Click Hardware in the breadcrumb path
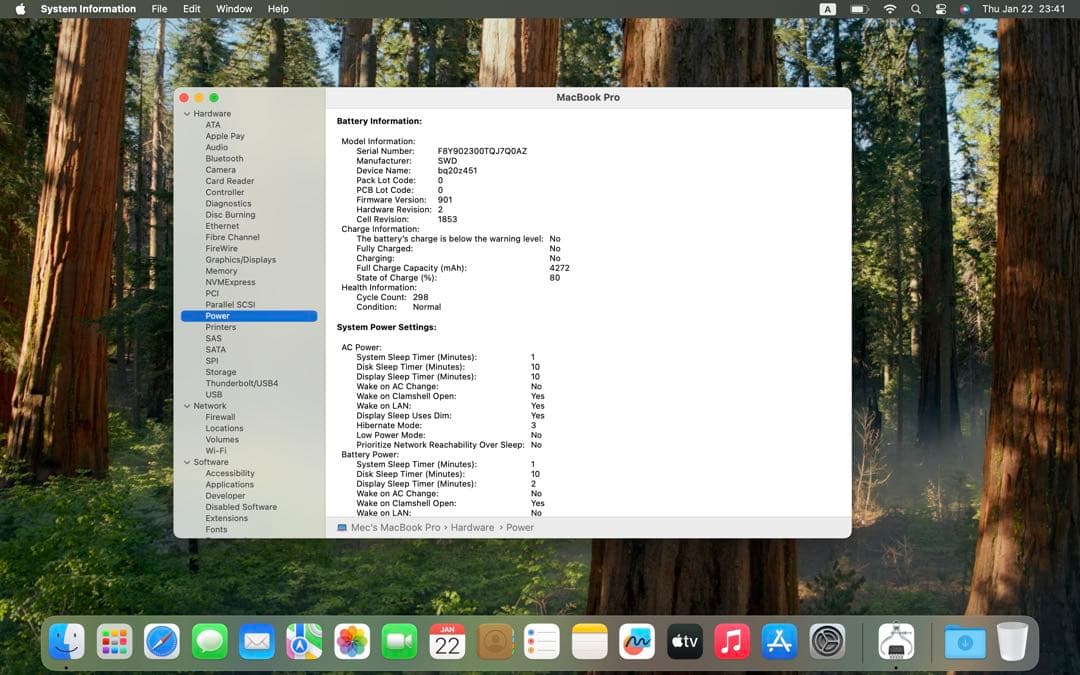Image resolution: width=1080 pixels, height=675 pixels. coord(472,527)
